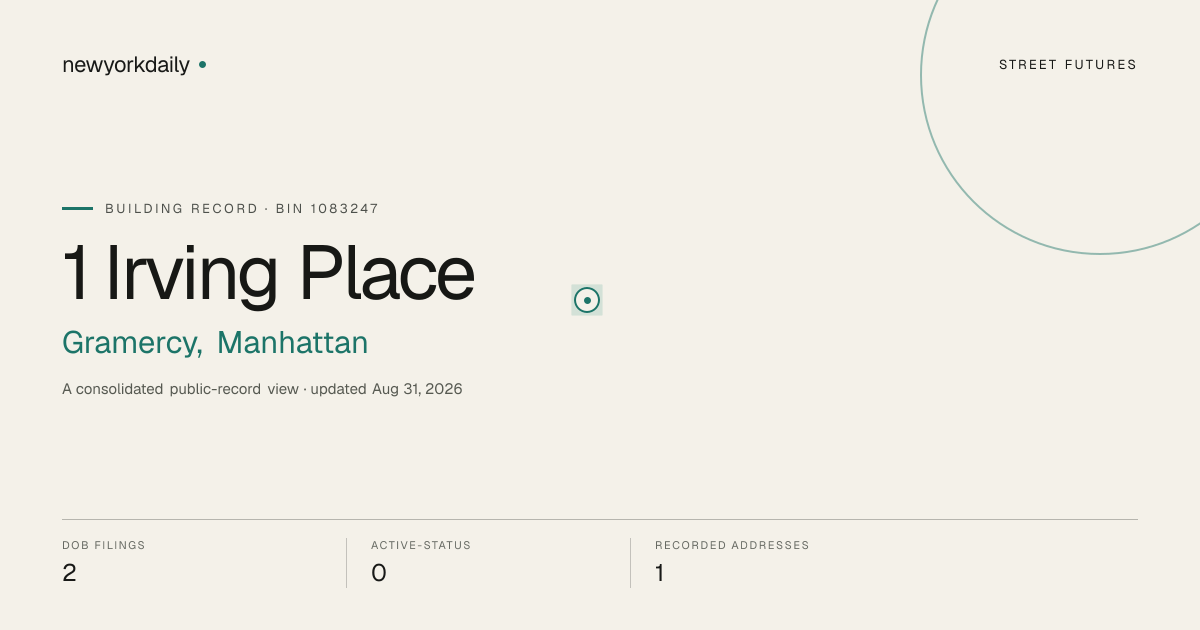The image size is (1200, 630).
Task: Click the circular target icon beside the title
Action: (587, 300)
